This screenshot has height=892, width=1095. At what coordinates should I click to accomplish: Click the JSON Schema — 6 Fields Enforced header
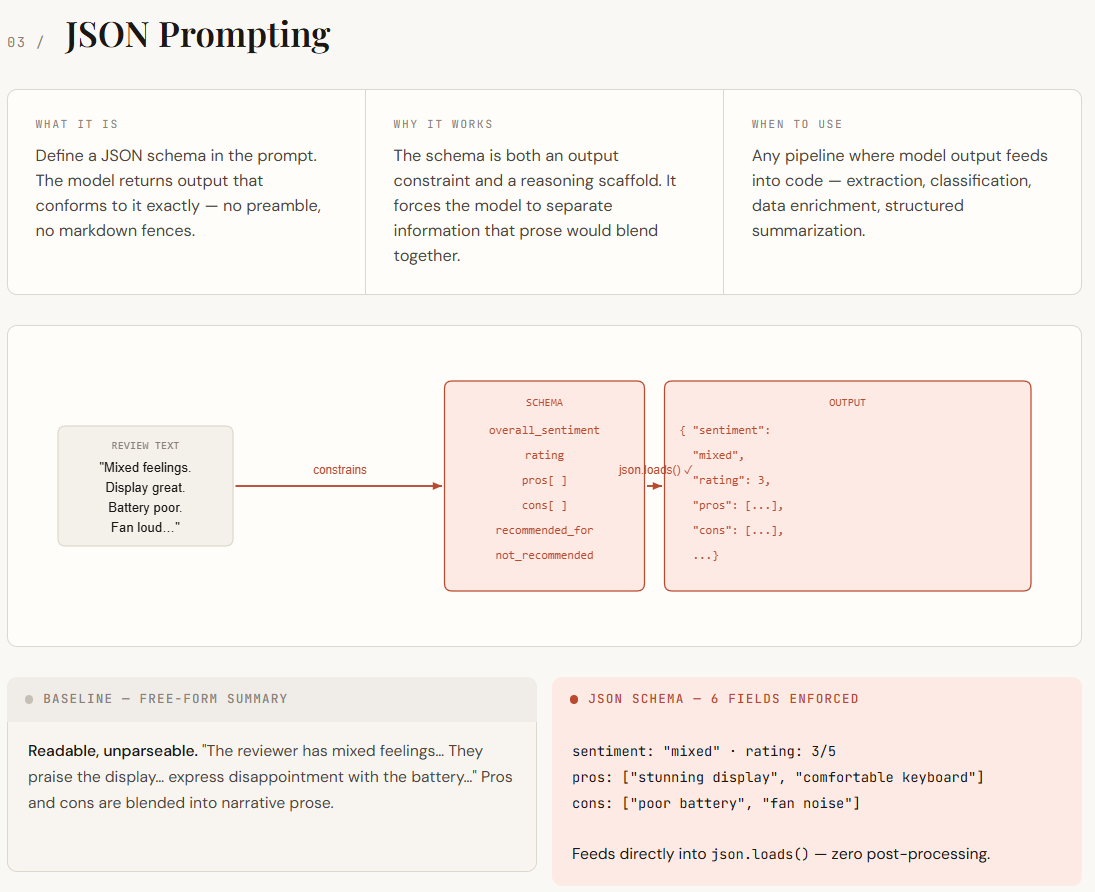tap(723, 699)
